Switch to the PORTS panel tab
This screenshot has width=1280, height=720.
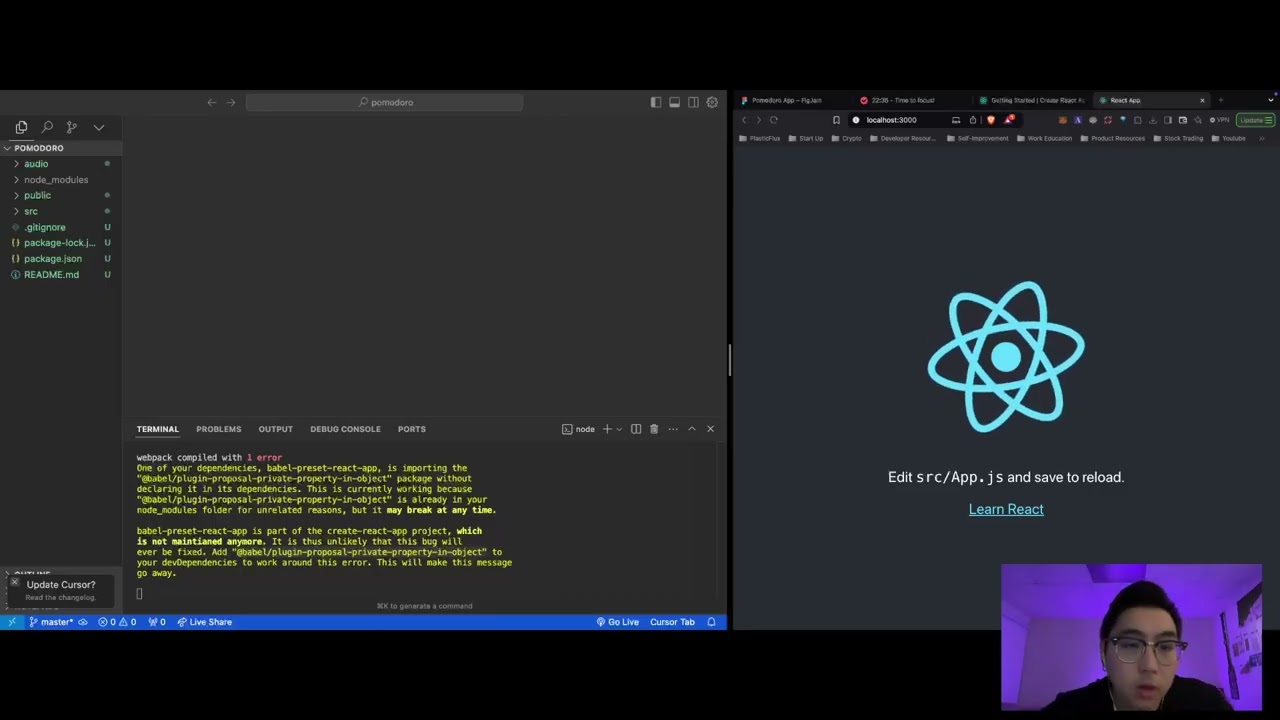(x=411, y=429)
